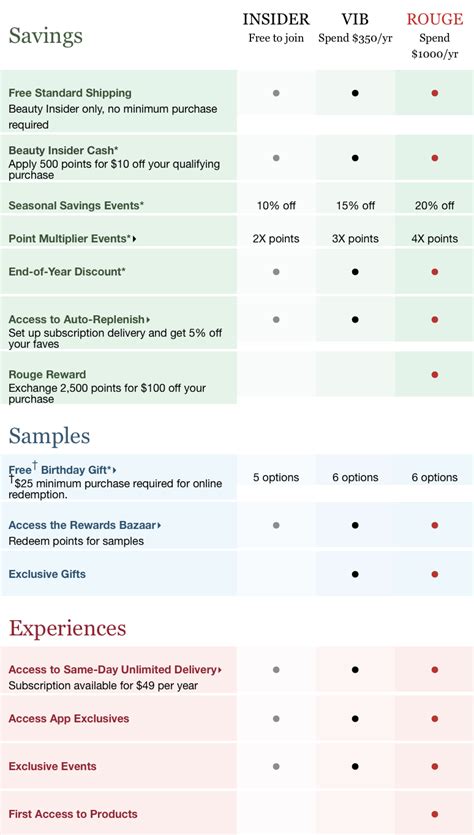Click the black VIB dot for Access App Exclusives
Viewport: 474px width, 835px height.
(x=355, y=718)
